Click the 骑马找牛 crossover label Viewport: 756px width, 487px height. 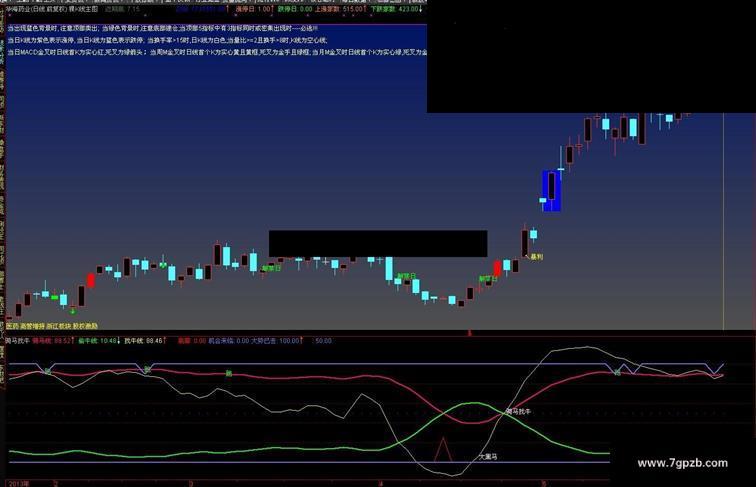pyautogui.click(x=518, y=412)
